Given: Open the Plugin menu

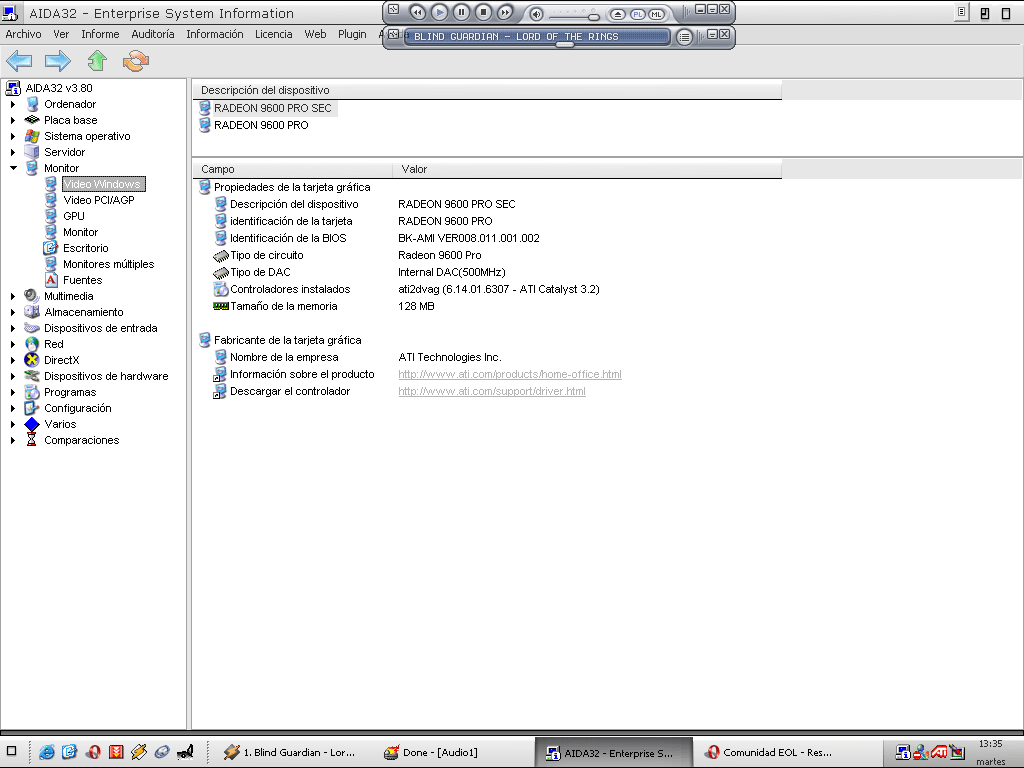Looking at the screenshot, I should pos(352,34).
